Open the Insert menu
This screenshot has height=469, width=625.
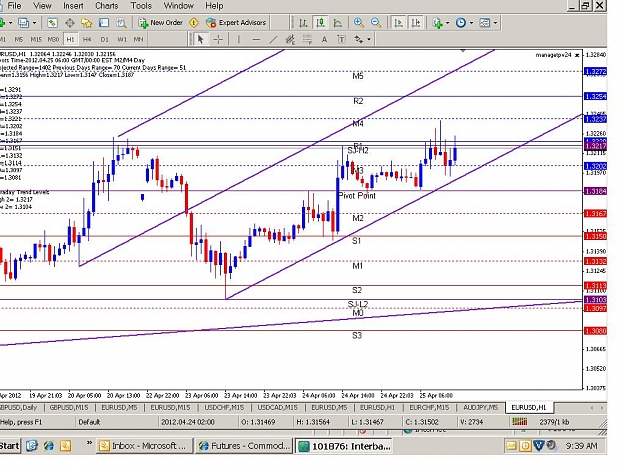tap(73, 6)
